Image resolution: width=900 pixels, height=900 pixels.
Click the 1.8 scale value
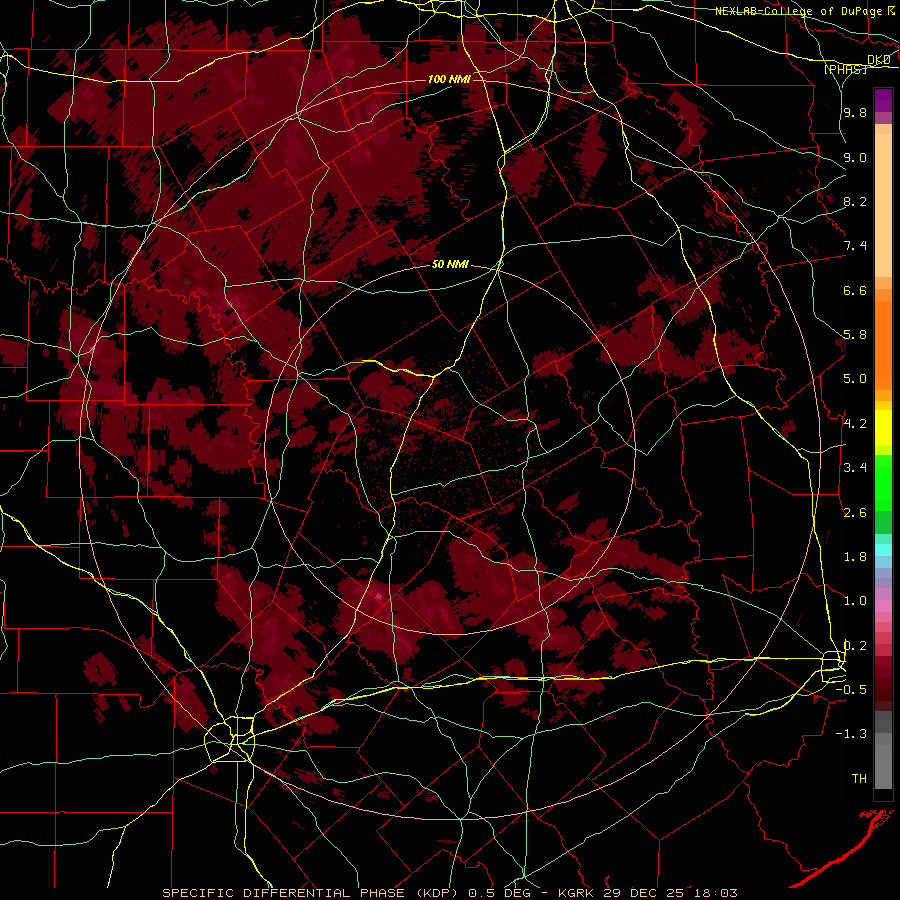[x=855, y=557]
